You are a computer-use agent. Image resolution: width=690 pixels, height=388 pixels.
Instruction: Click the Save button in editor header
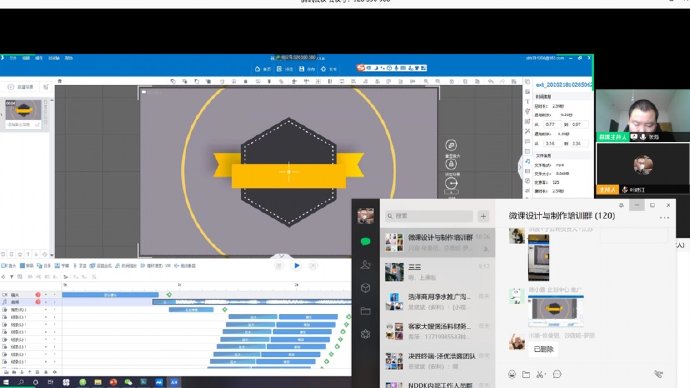(x=307, y=69)
